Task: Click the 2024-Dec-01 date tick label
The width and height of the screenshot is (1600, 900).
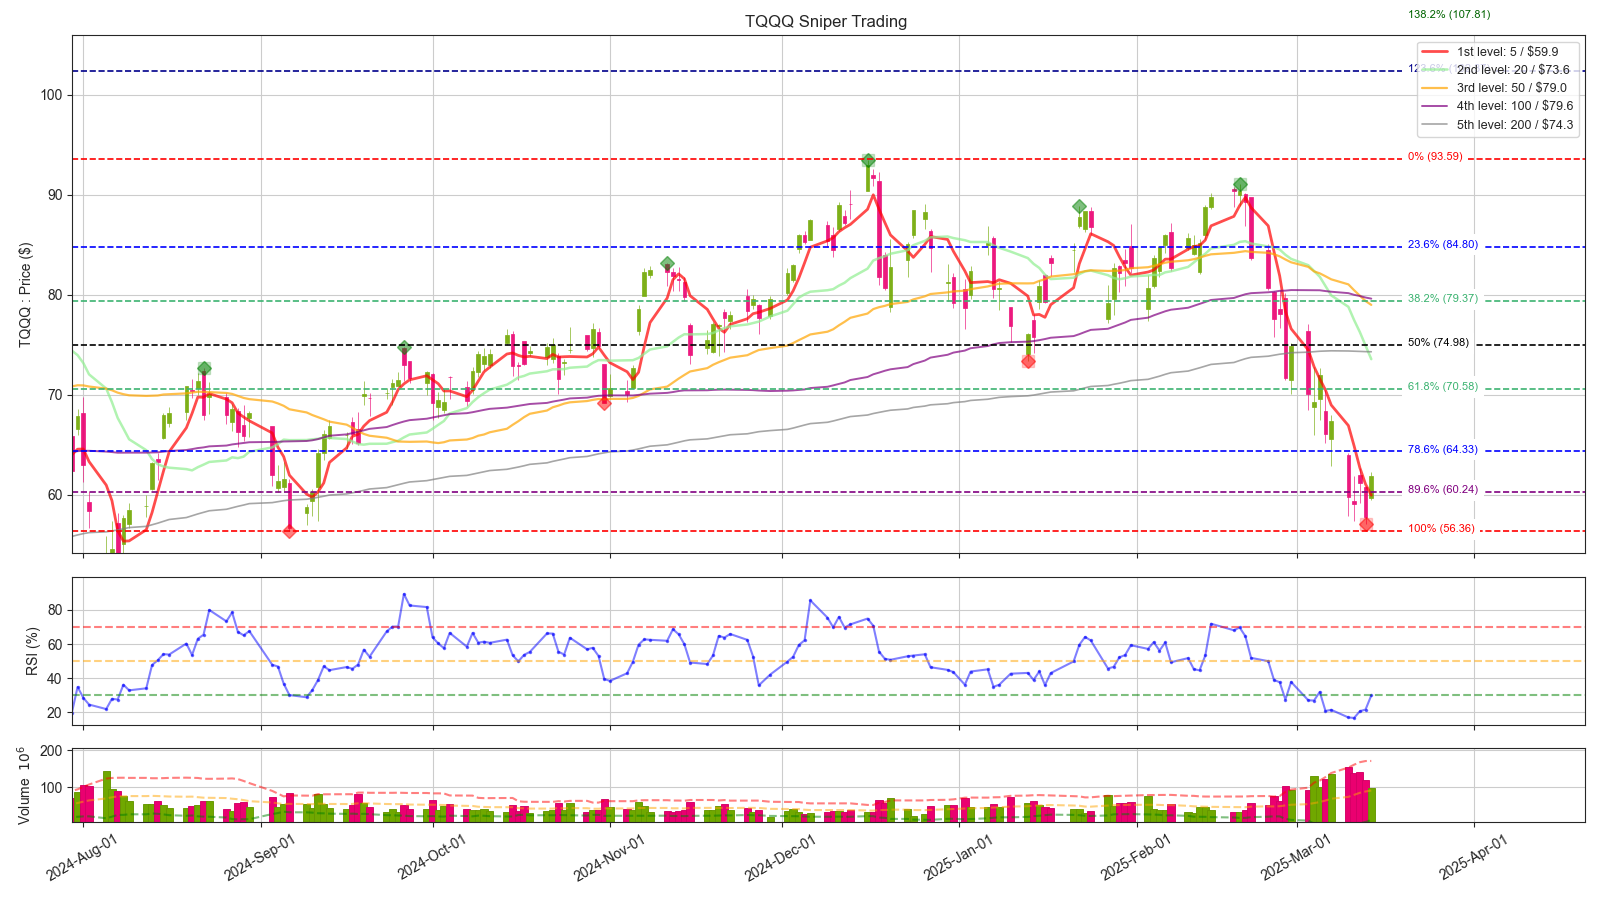Action: click(x=782, y=858)
